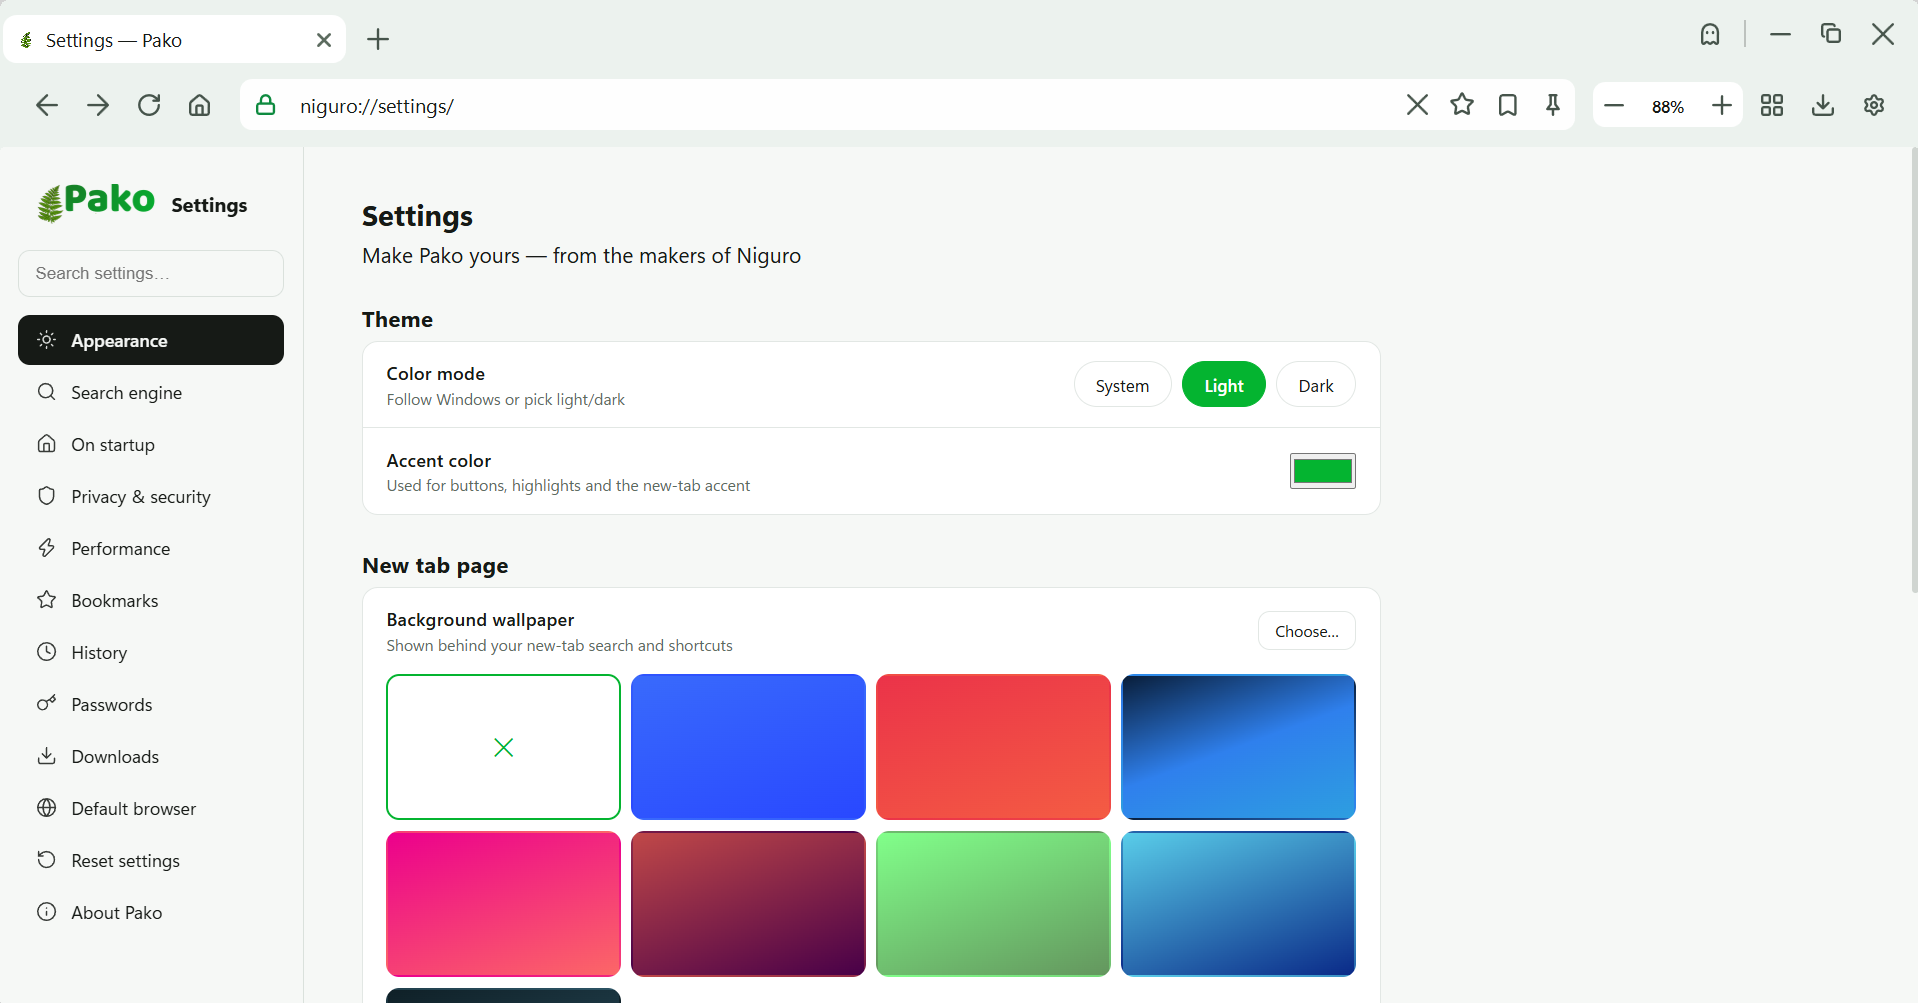This screenshot has height=1003, width=1918.
Task: Select the red-orange gradient wallpaper
Action: tap(993, 747)
